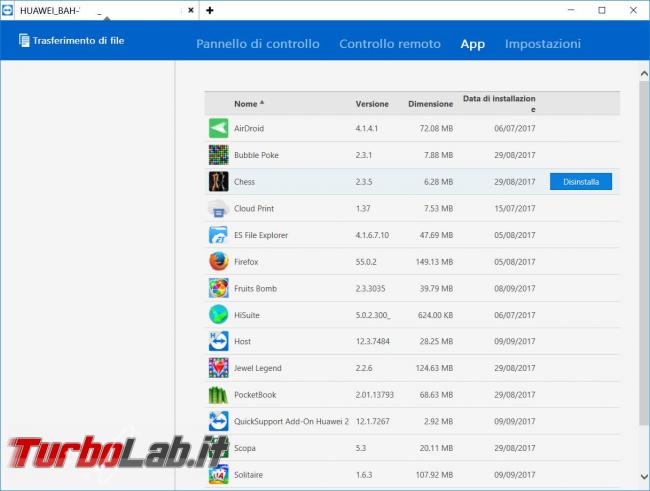Switch to Controllo remoto tab
Screen dimensions: 650x491
[390, 44]
